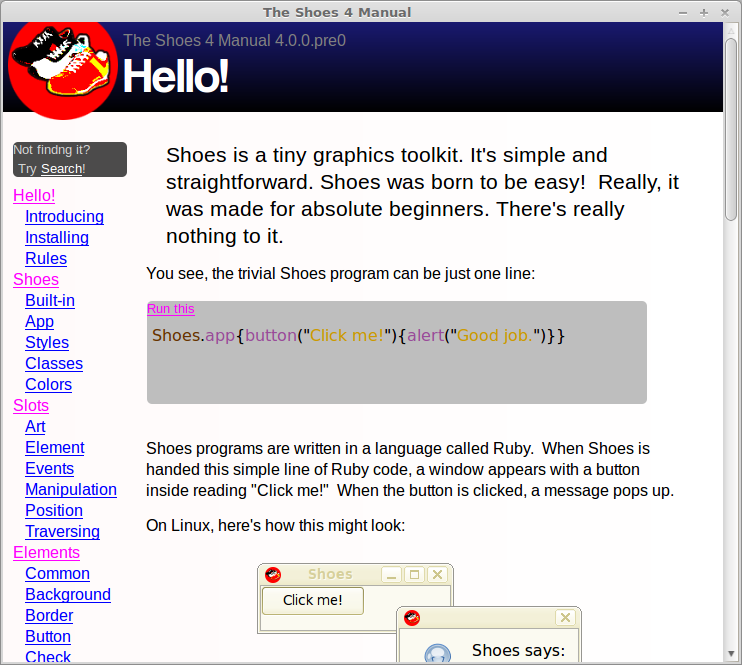Click the Hello! page heading
Image resolution: width=742 pixels, height=665 pixels.
tap(176, 76)
